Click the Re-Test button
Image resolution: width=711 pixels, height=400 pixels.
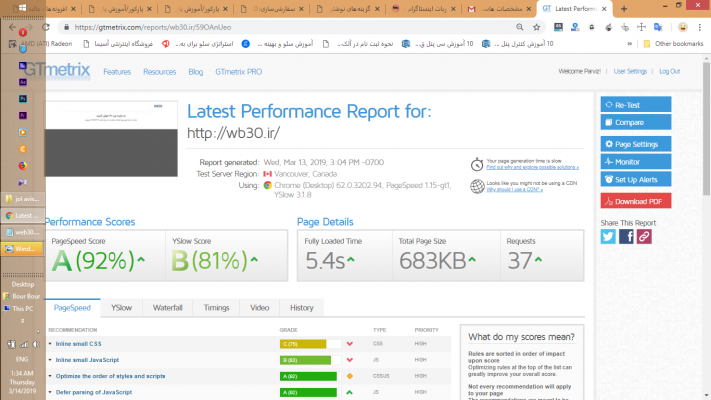click(636, 104)
